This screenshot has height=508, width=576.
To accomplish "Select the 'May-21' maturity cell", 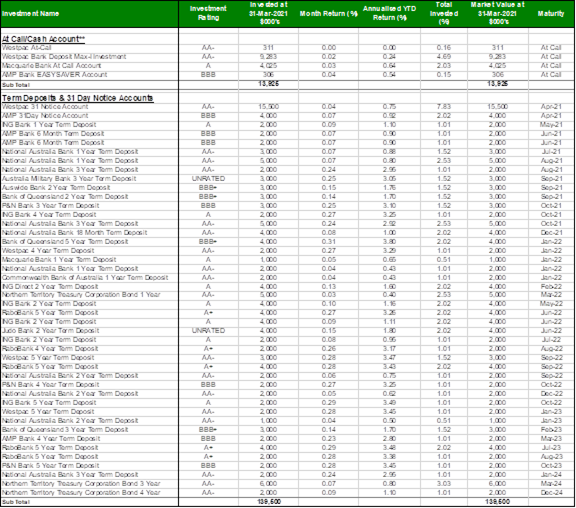I will 551,125.
